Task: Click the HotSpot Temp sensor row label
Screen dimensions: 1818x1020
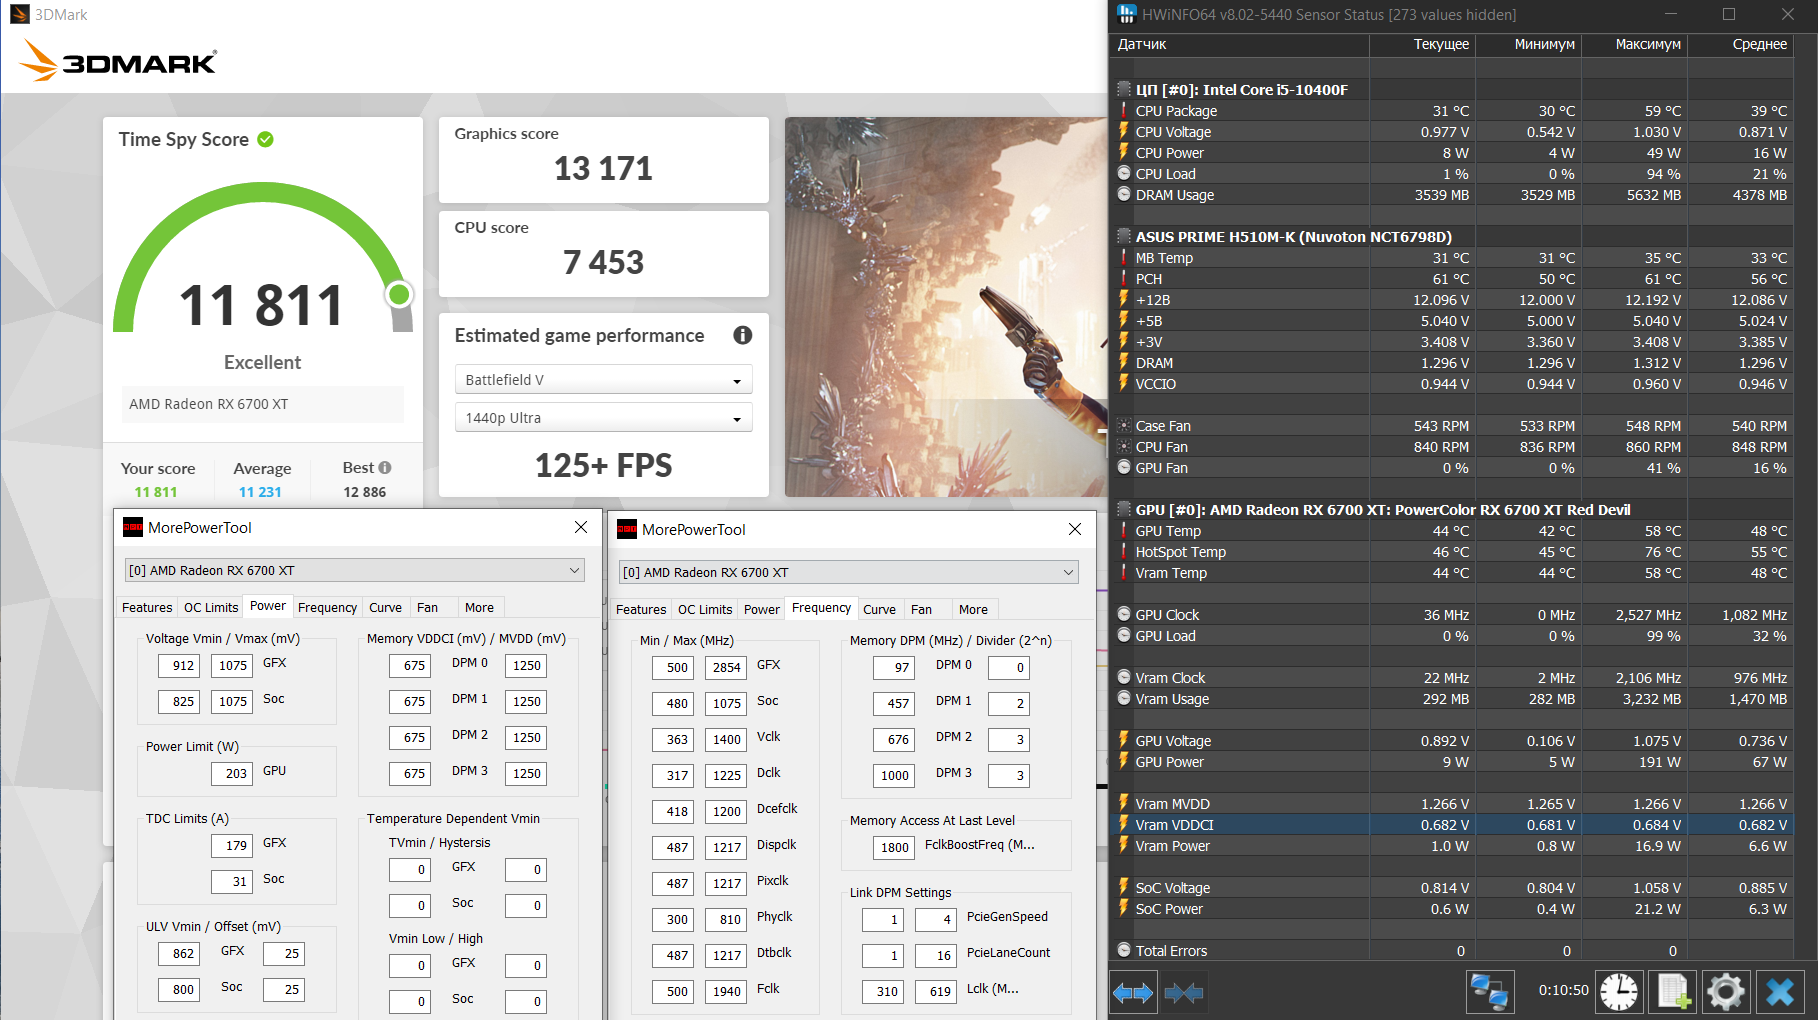Action: [1180, 551]
